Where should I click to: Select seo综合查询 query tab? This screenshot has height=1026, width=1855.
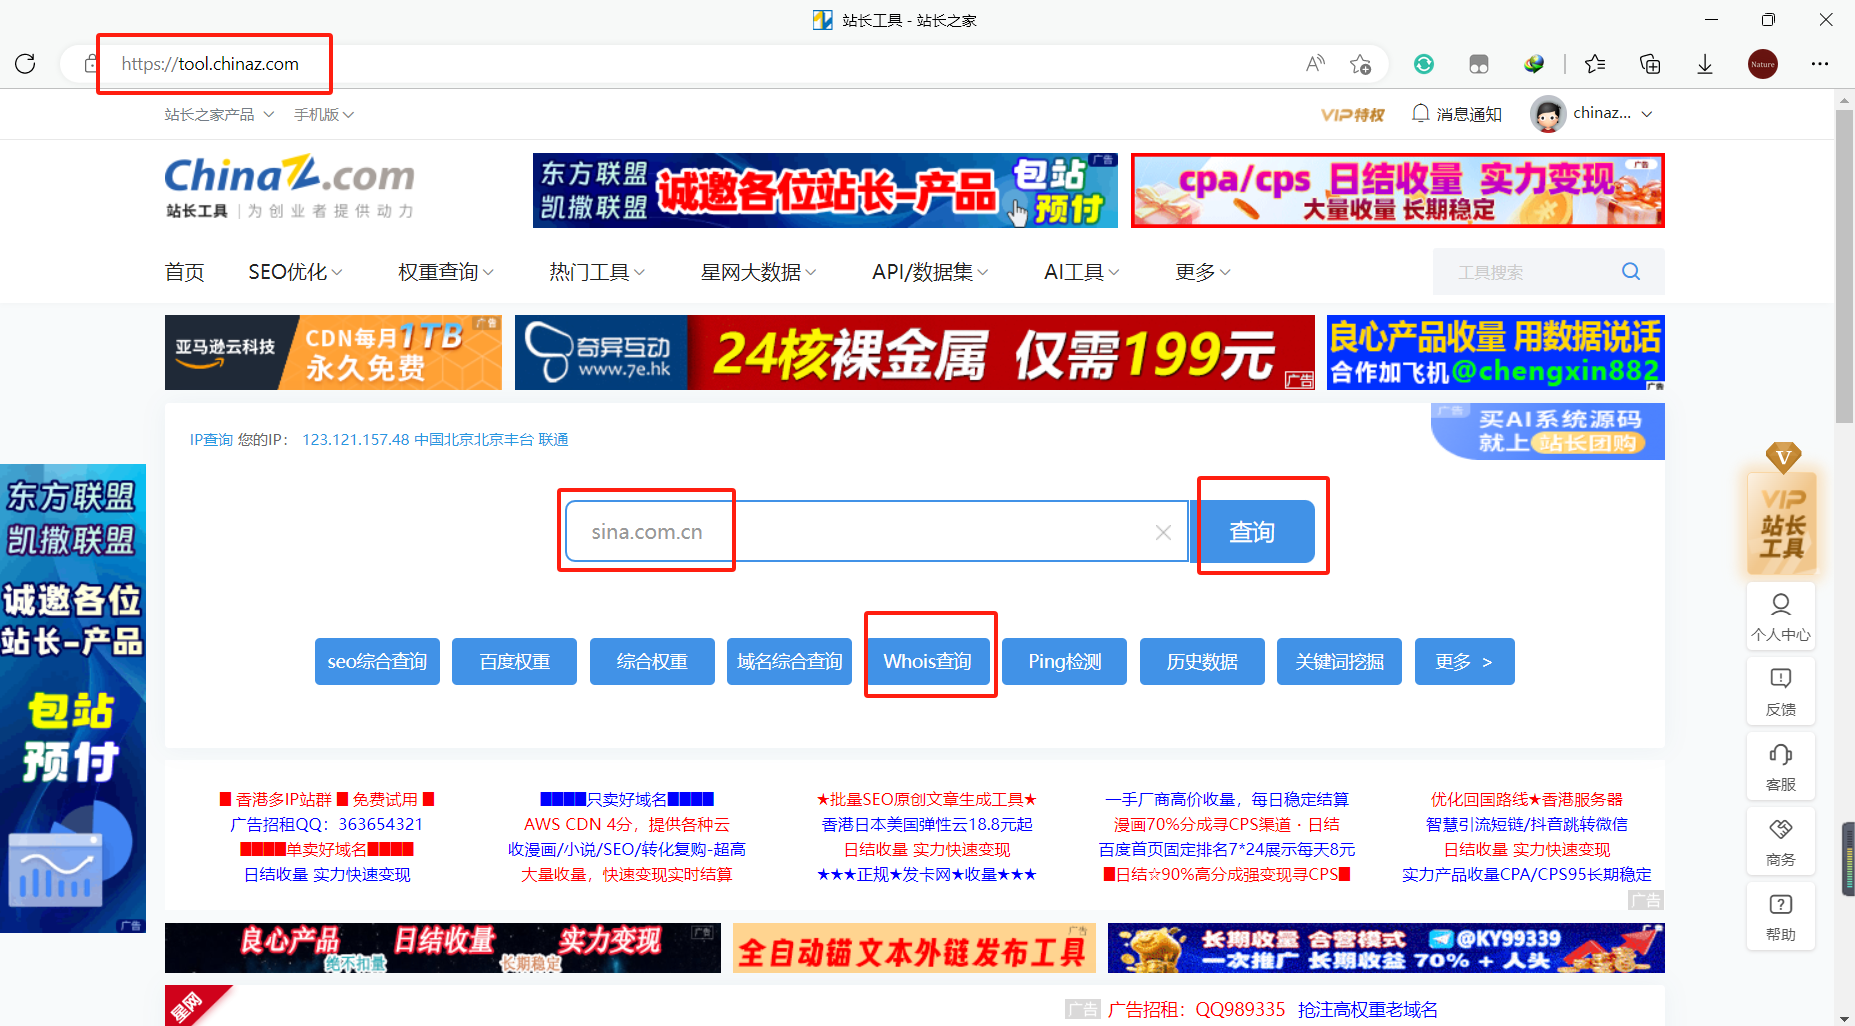pos(377,662)
